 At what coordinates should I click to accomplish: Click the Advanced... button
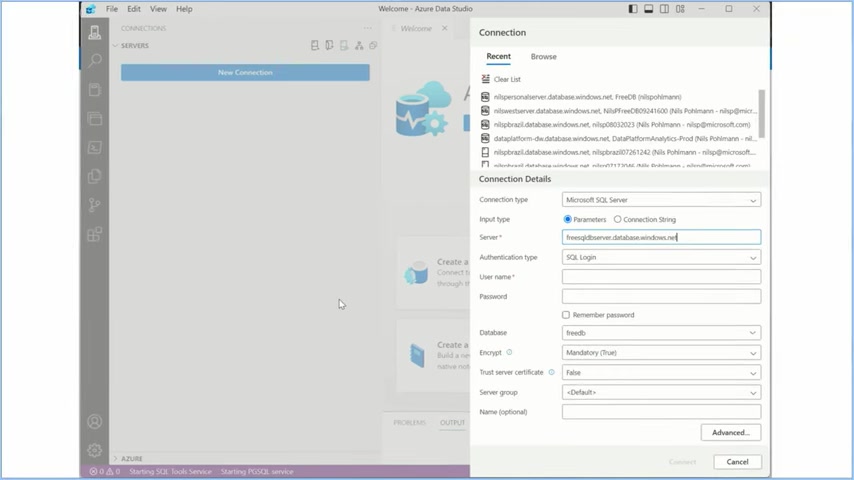[x=731, y=433]
